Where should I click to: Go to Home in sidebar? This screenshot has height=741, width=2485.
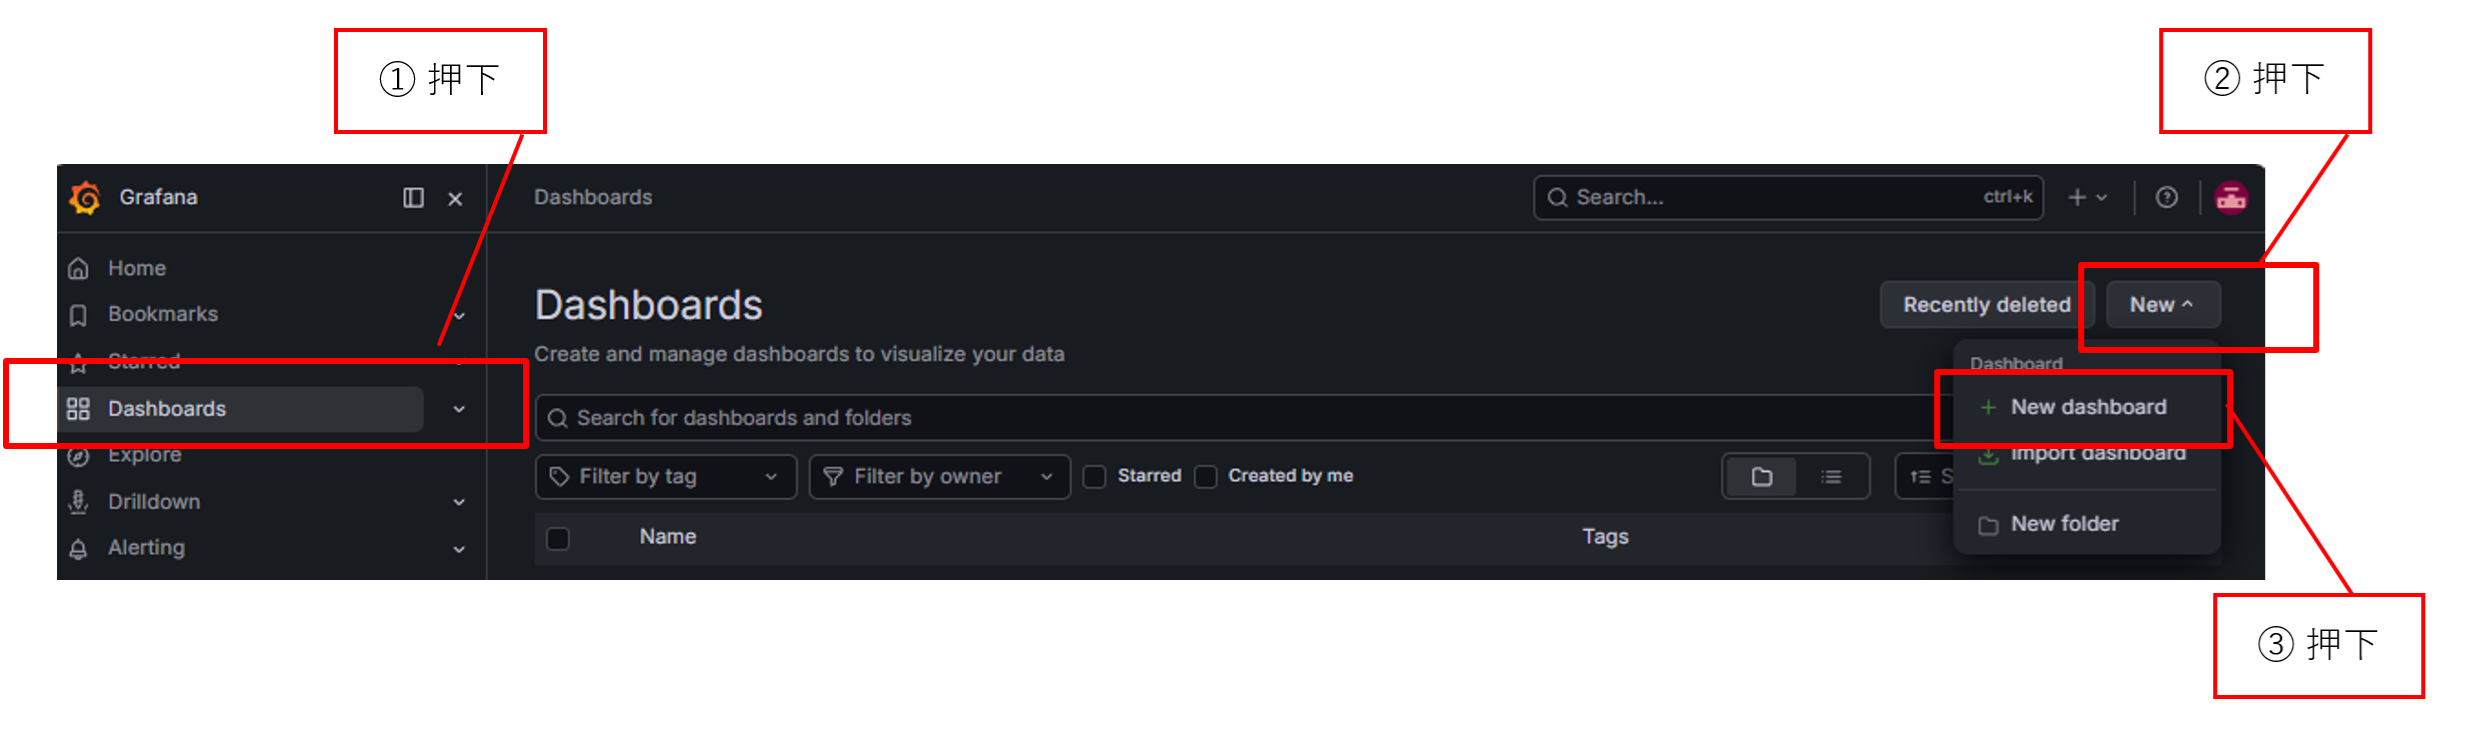[137, 268]
